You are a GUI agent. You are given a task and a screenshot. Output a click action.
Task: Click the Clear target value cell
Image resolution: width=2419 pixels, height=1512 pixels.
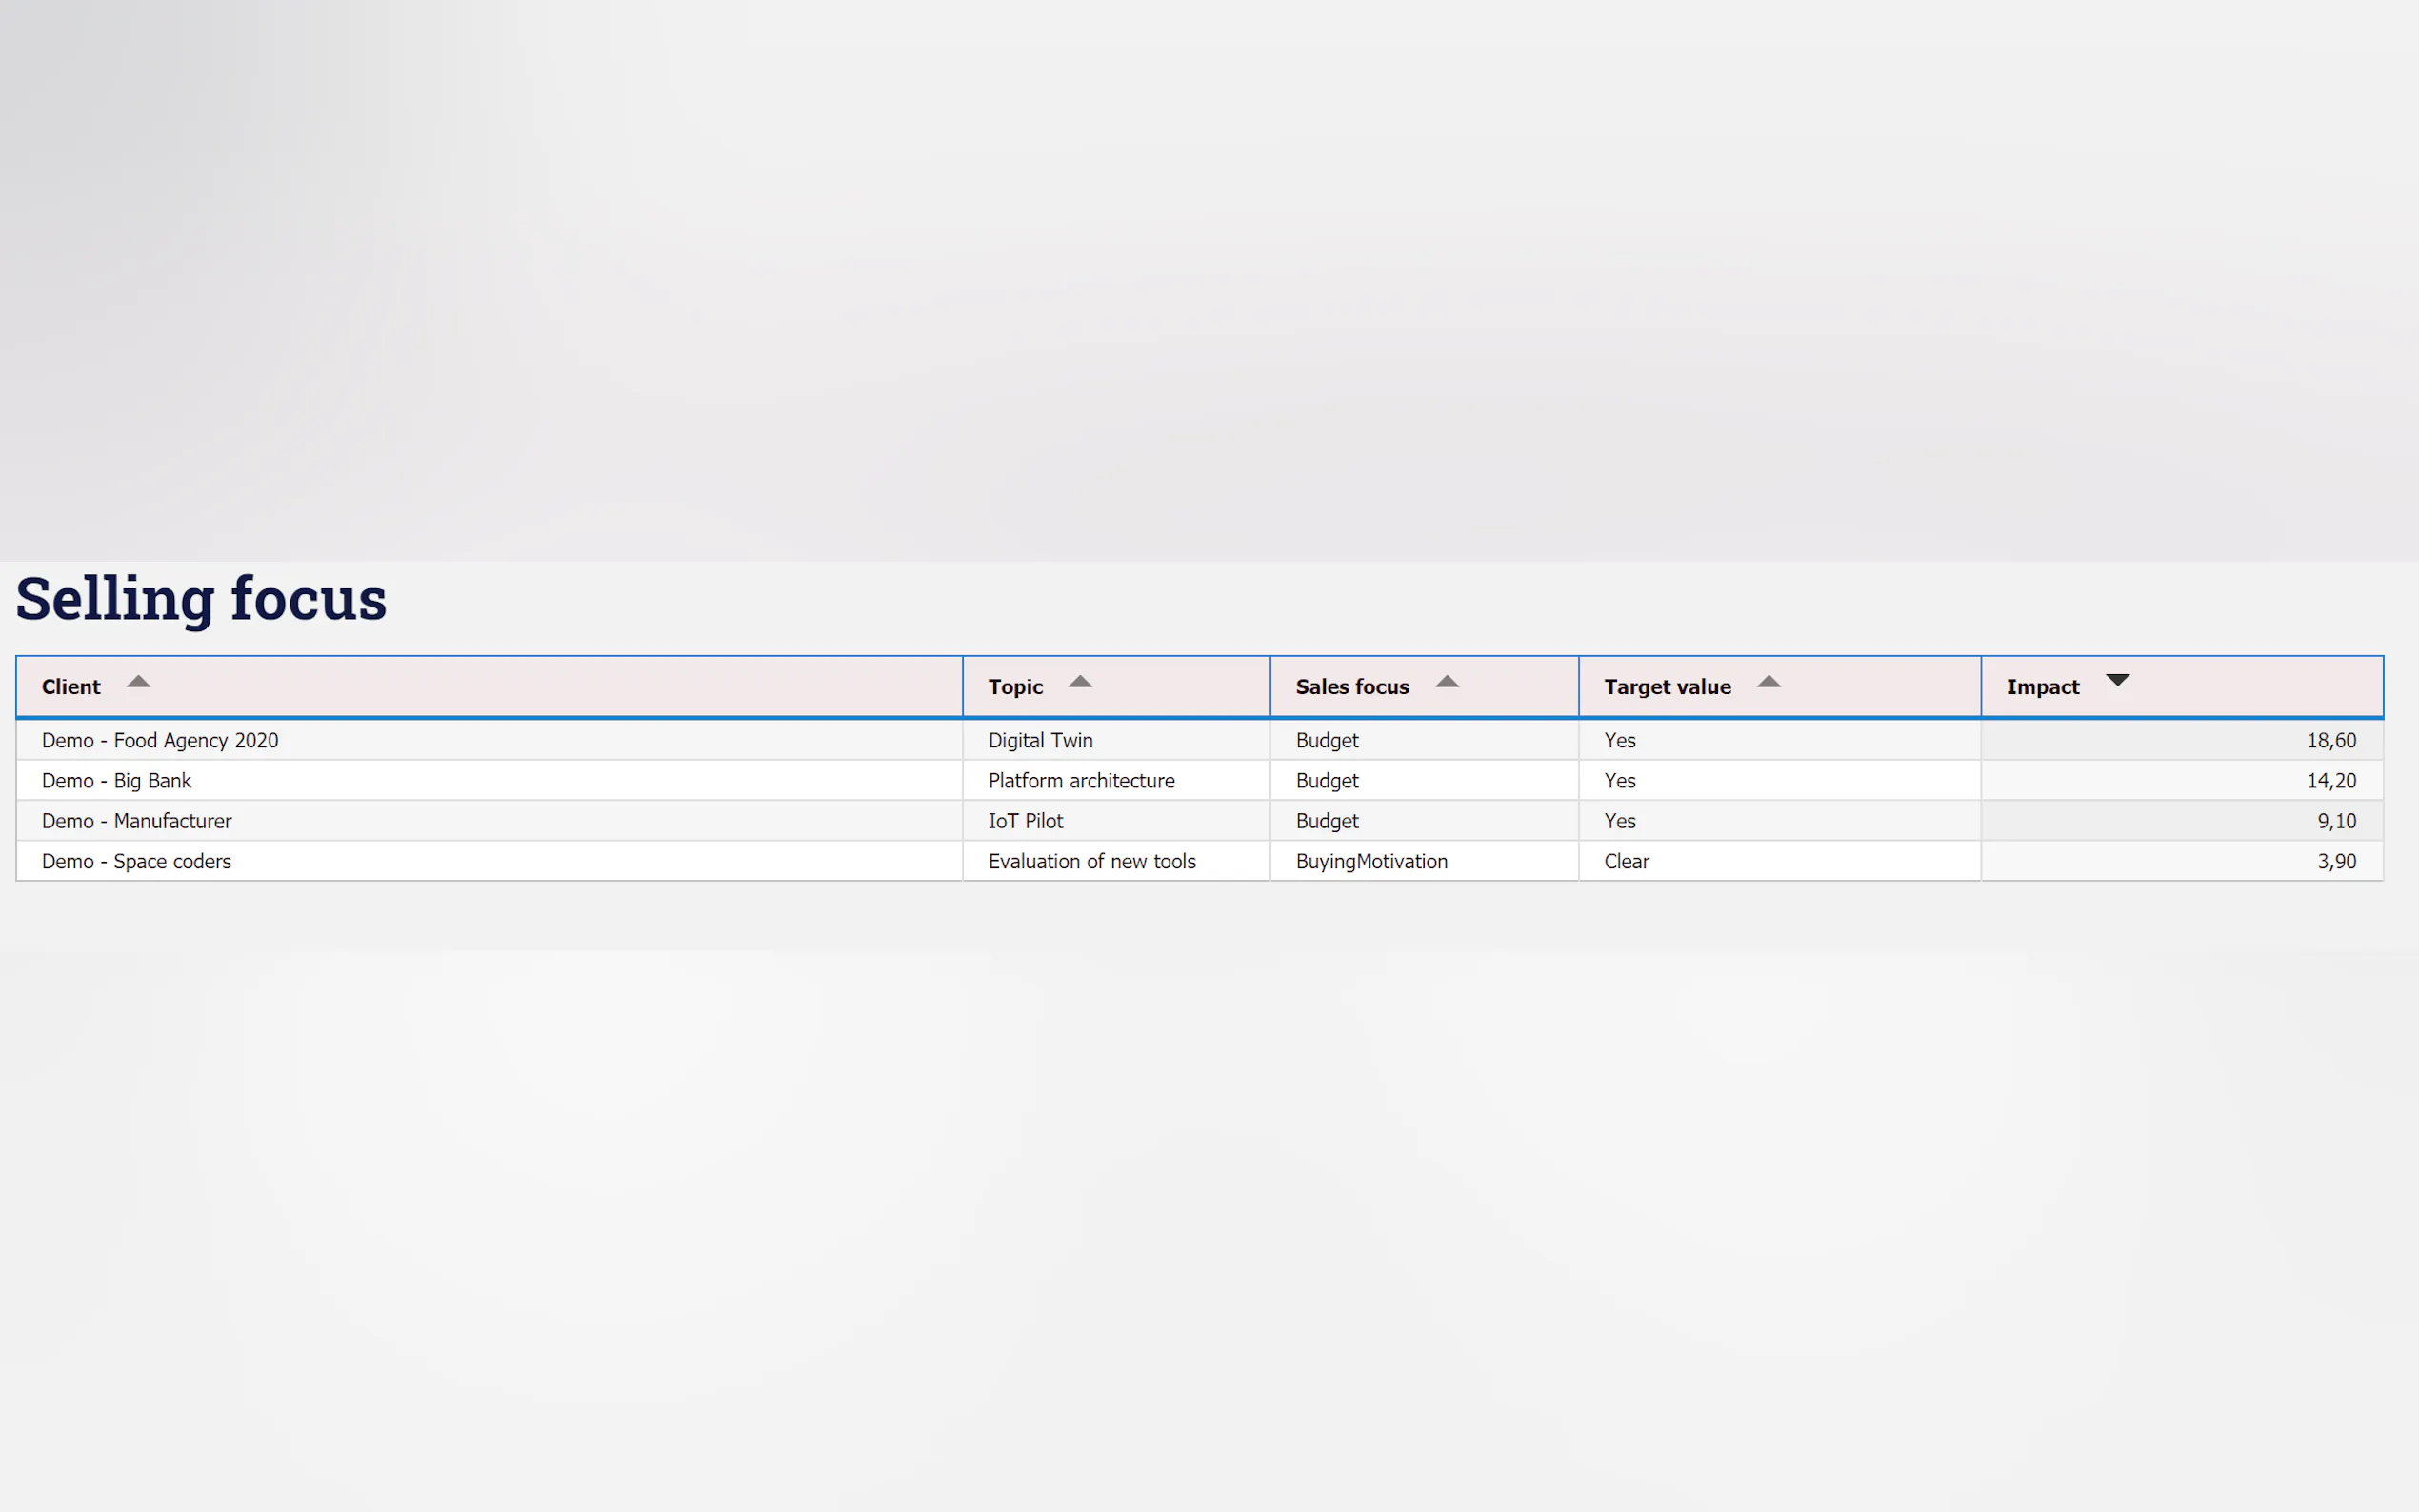(x=1626, y=862)
